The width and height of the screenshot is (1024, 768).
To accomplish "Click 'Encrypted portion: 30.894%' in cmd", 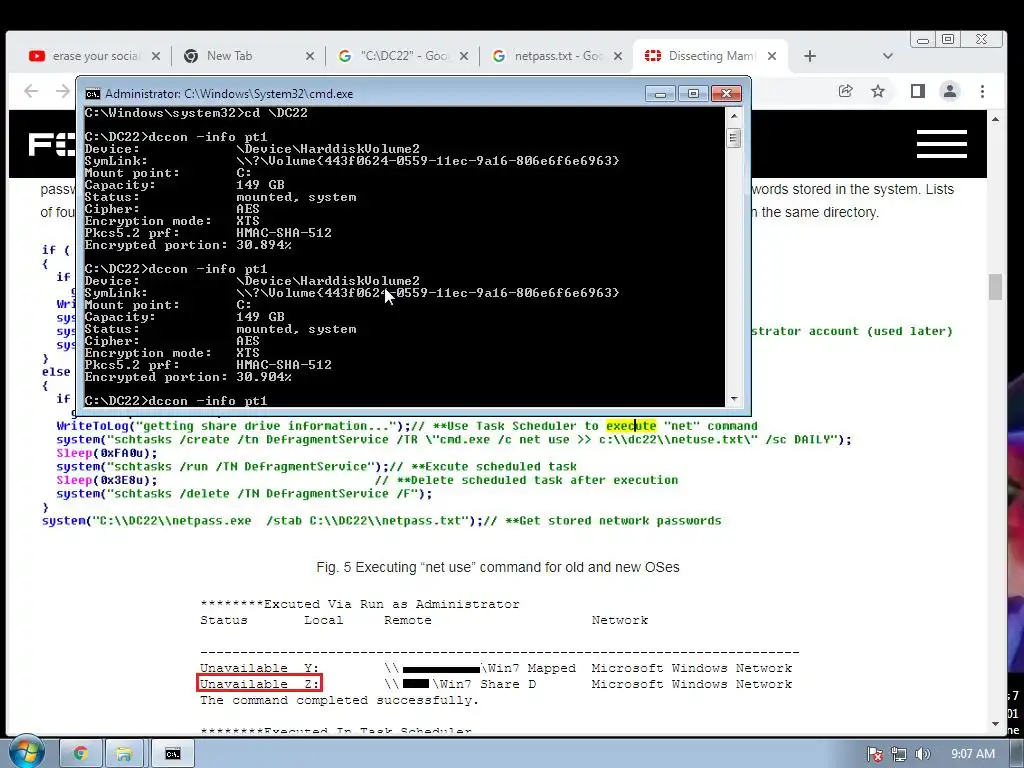I will click(x=188, y=245).
